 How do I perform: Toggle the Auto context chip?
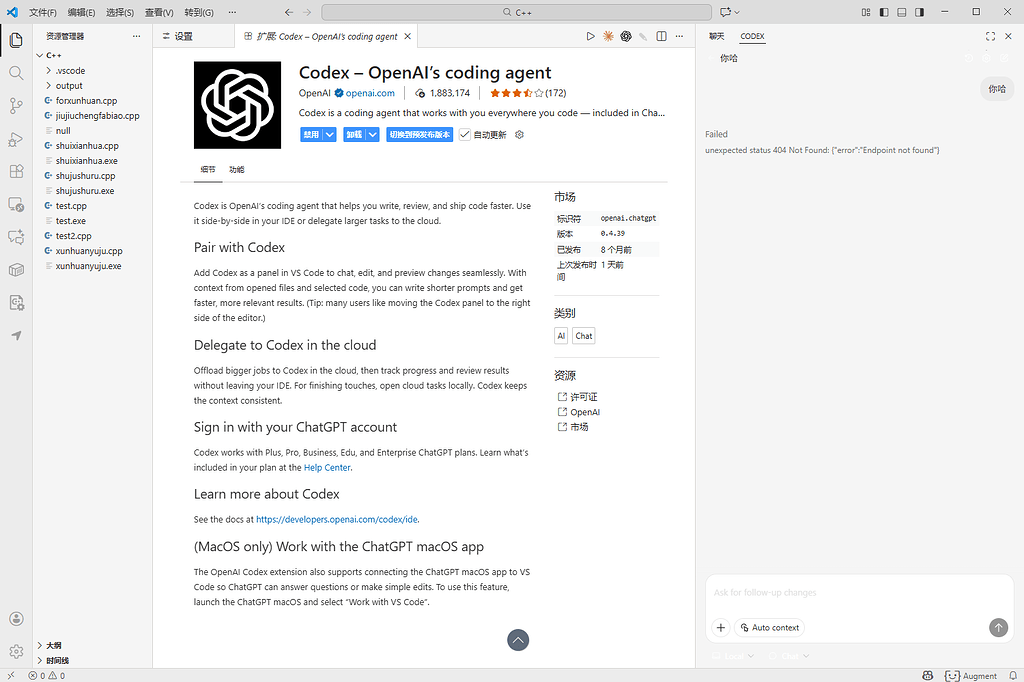coord(769,628)
